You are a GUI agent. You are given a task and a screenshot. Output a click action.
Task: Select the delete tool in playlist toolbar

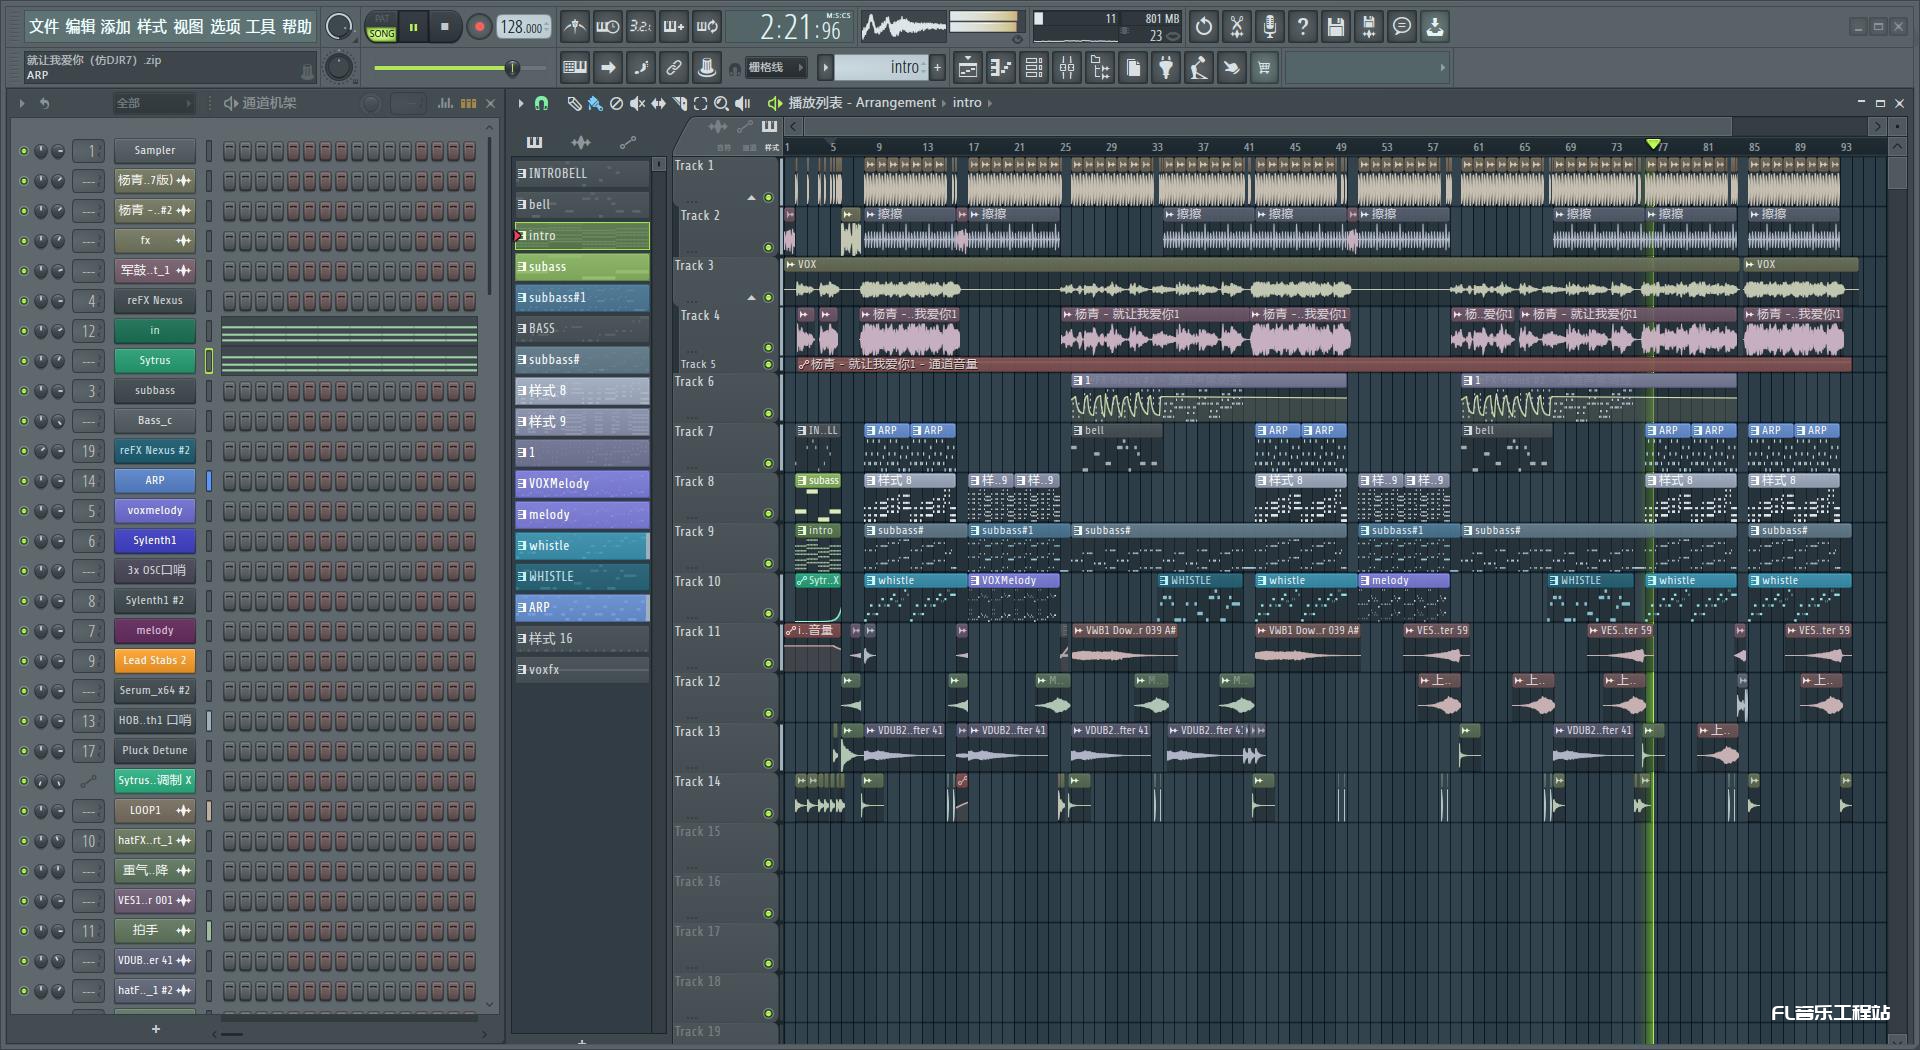pos(616,103)
